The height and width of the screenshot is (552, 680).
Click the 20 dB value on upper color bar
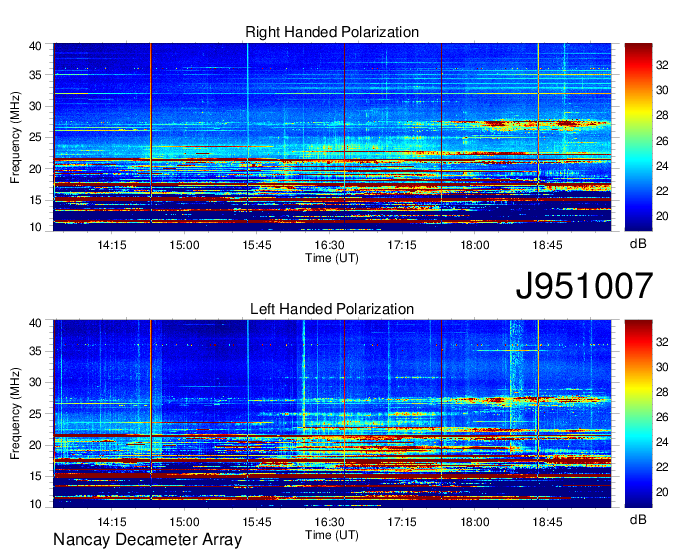point(662,216)
